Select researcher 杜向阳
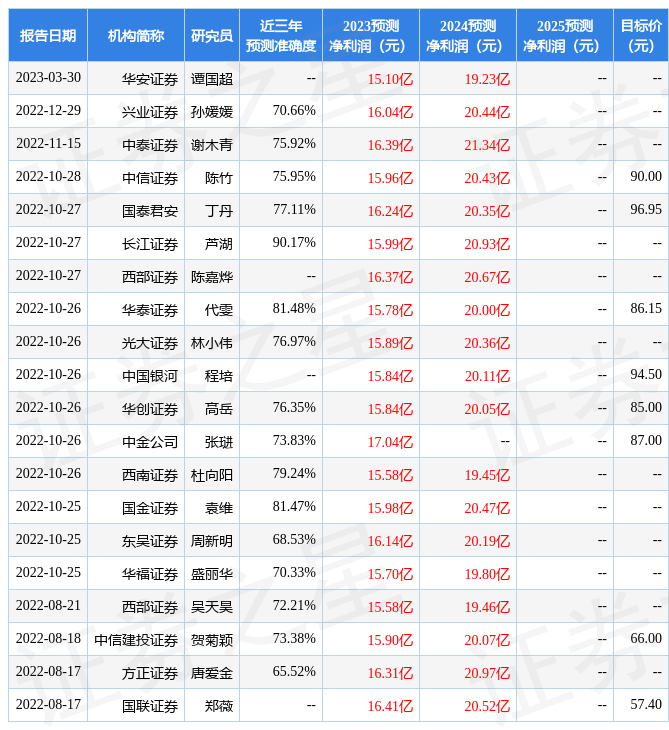Viewport: 669px width, 730px height. coord(212,475)
